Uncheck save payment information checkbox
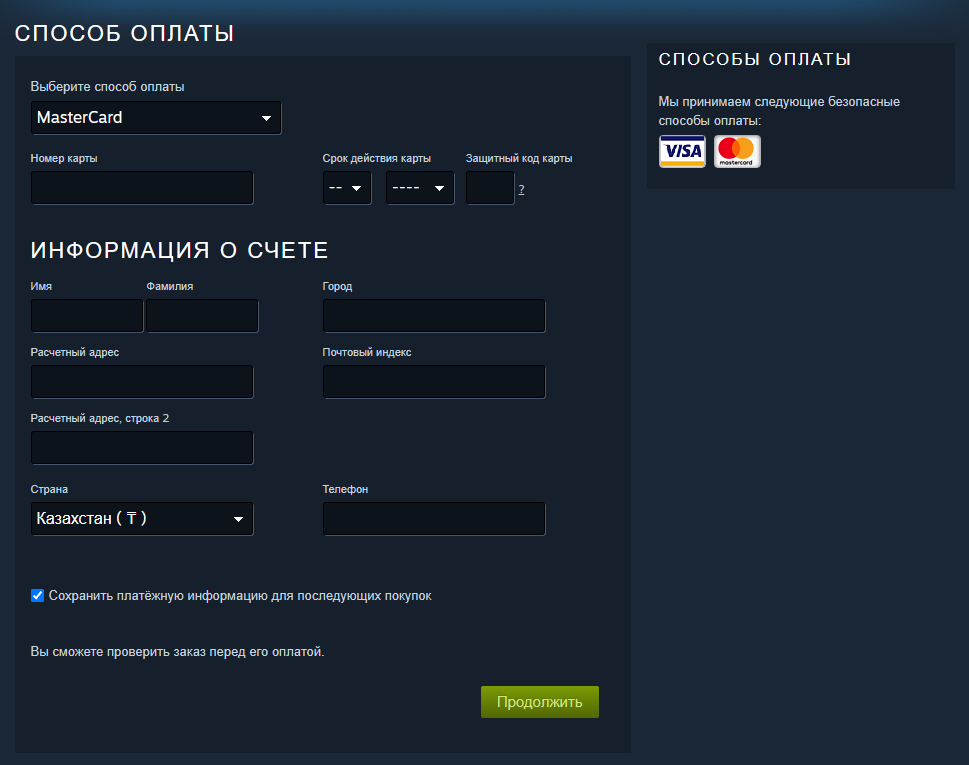 pos(38,596)
